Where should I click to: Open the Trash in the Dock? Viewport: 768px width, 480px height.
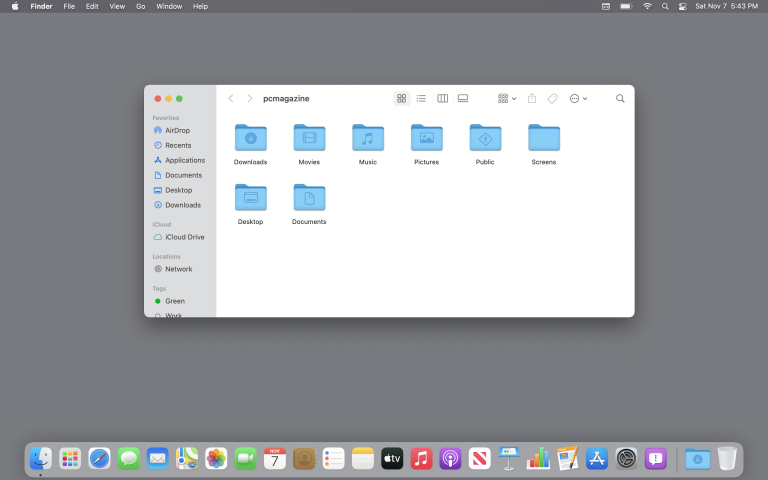click(727, 458)
